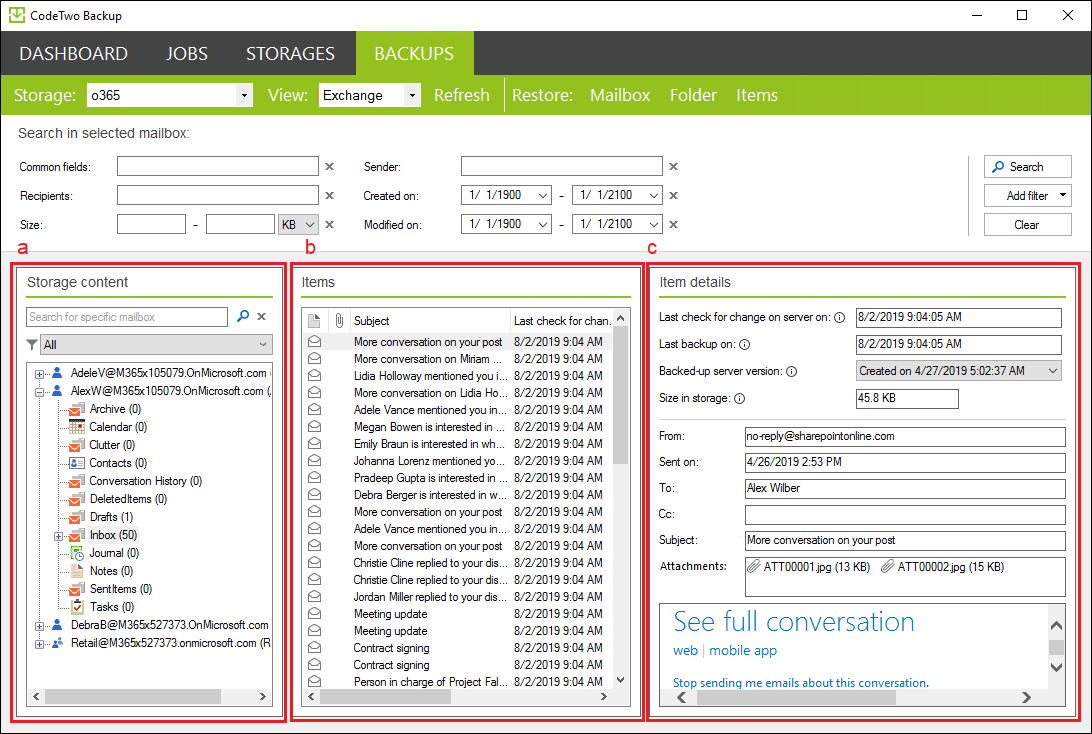1092x734 pixels.
Task: Select Conversation History (0) folder
Action: pos(146,481)
